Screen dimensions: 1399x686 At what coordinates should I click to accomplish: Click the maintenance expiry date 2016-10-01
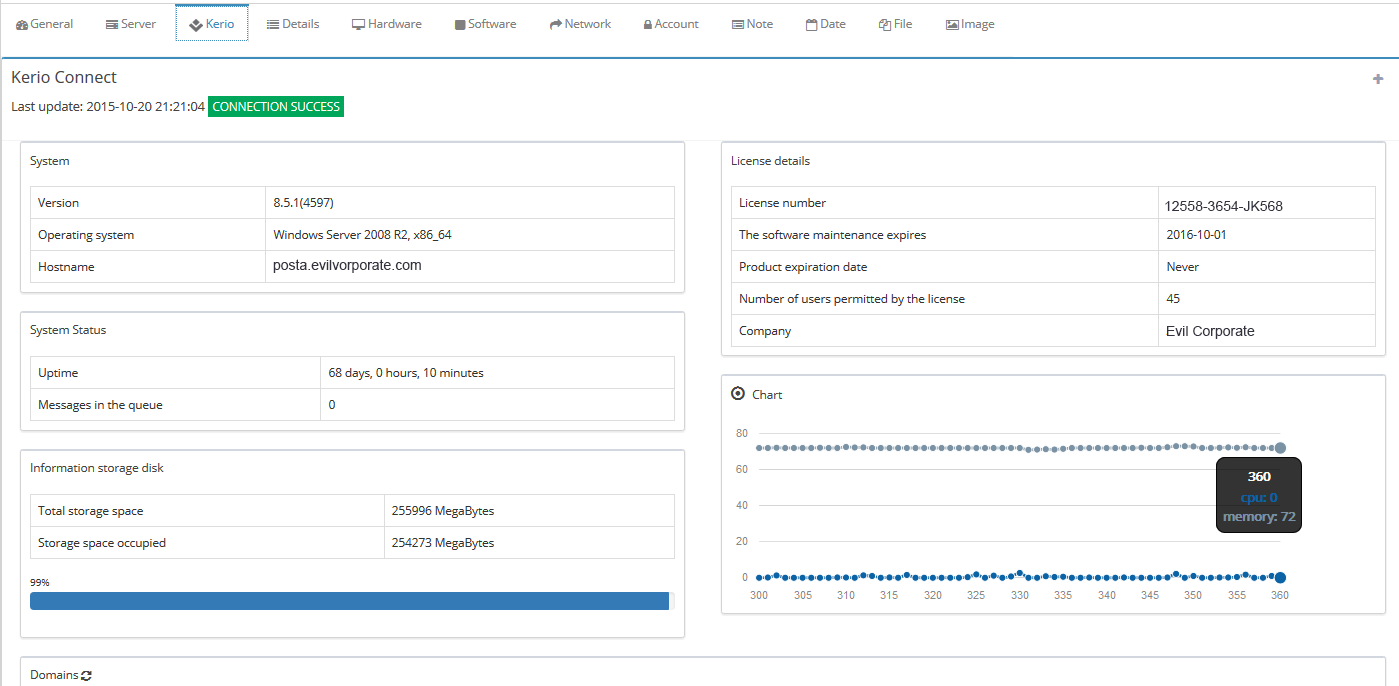1196,235
